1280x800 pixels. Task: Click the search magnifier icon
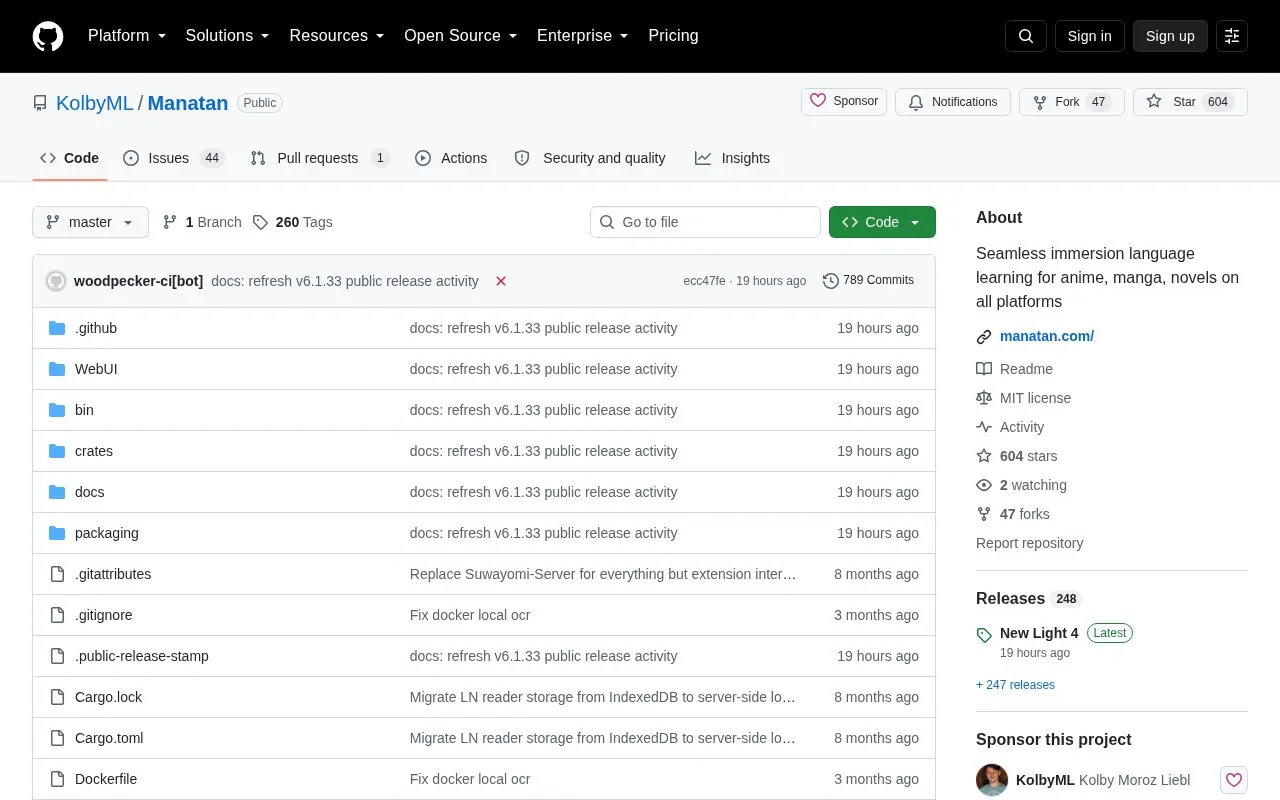pos(1026,36)
